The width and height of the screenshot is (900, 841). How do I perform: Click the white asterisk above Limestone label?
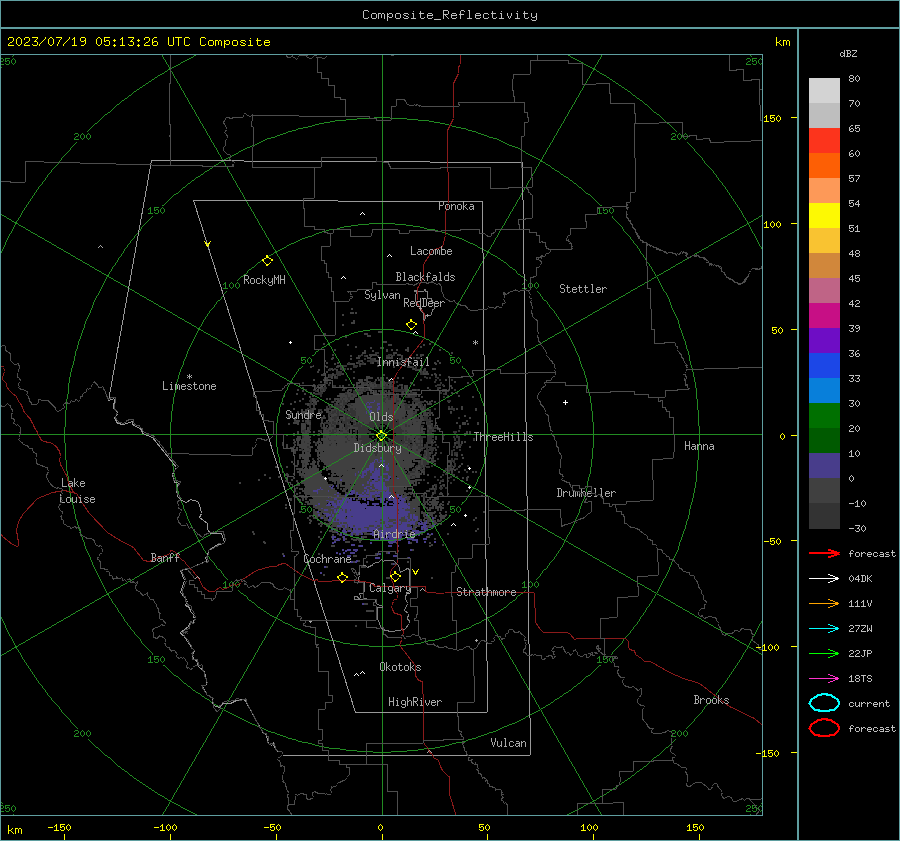coord(189,377)
